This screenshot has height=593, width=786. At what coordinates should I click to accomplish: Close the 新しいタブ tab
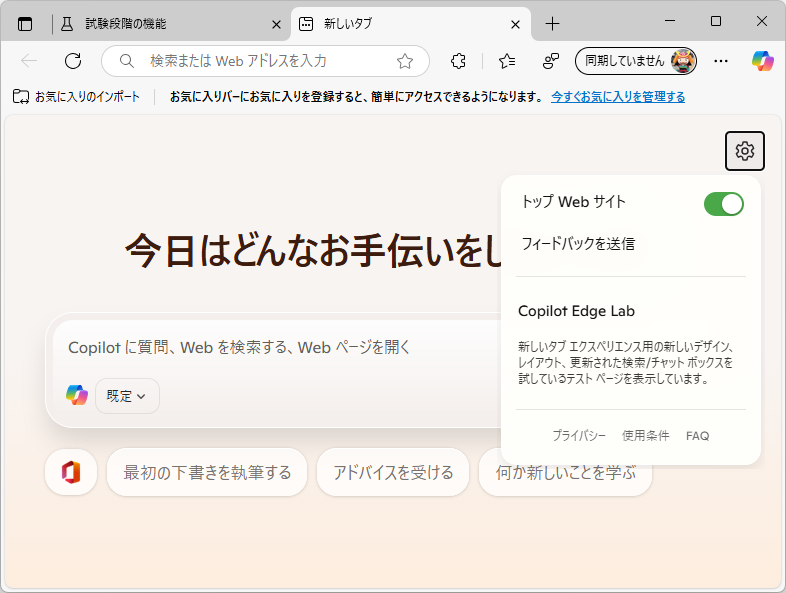515,24
